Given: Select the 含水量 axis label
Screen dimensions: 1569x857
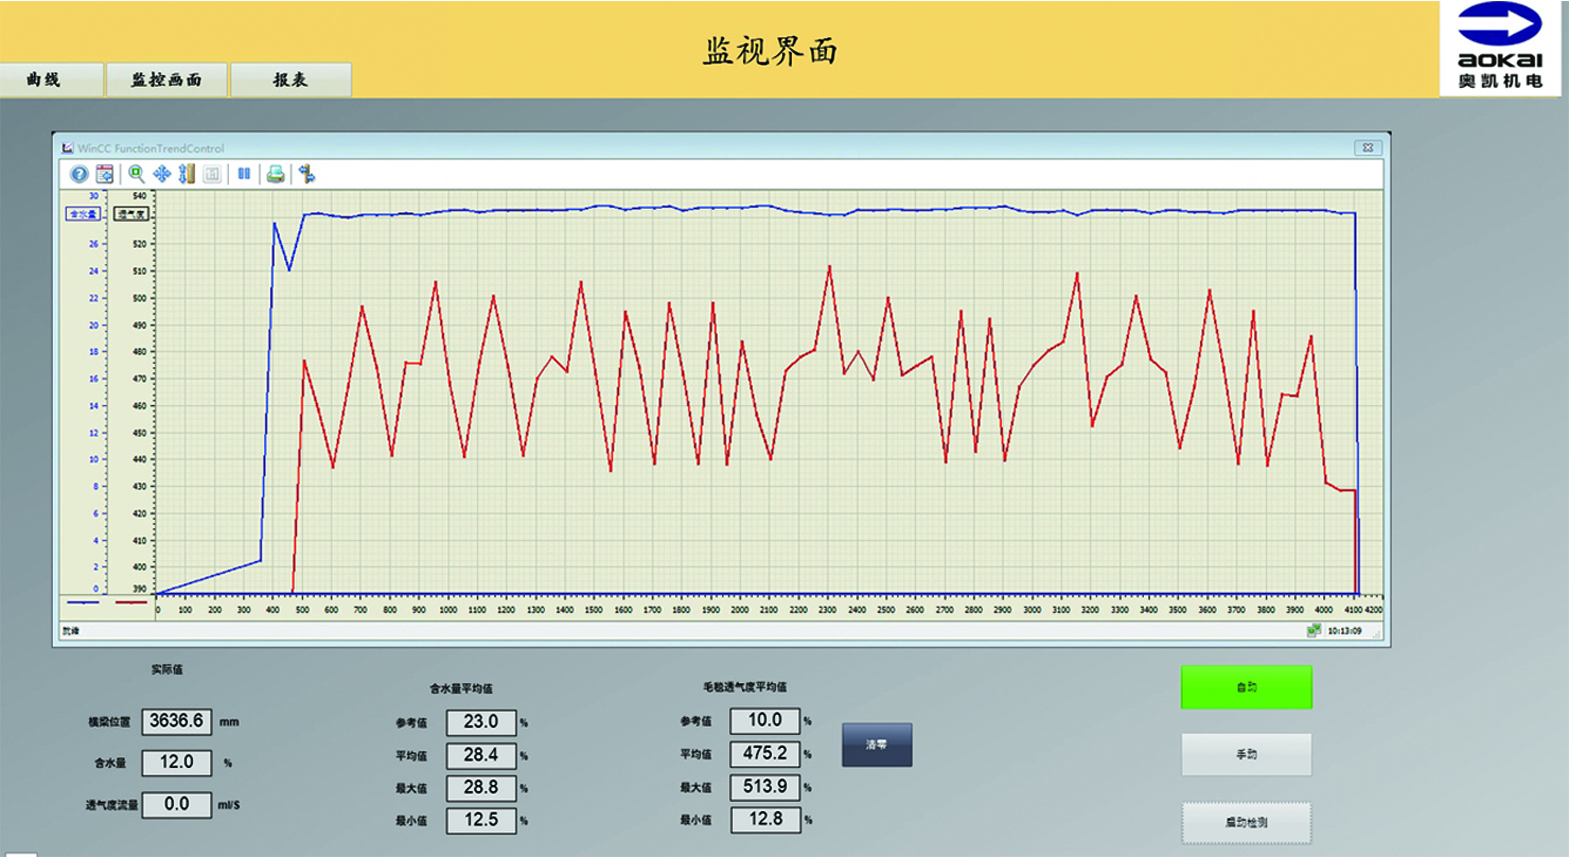Looking at the screenshot, I should click(x=83, y=214).
